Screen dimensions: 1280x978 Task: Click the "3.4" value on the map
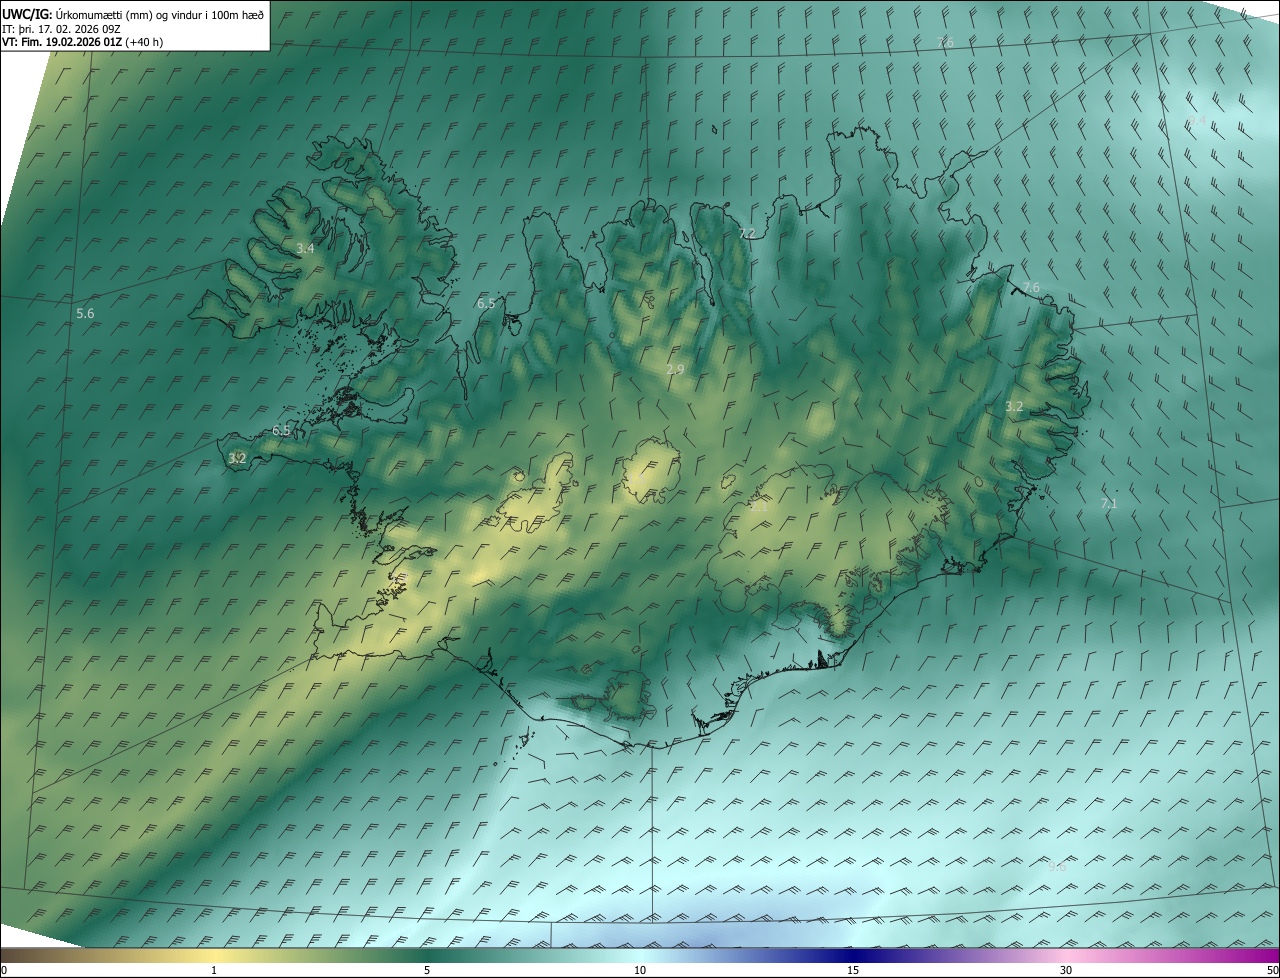pos(305,248)
